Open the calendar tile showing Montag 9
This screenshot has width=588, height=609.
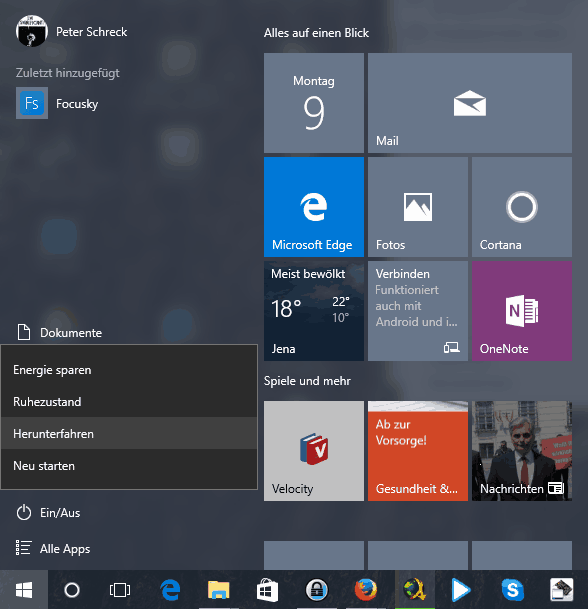click(314, 103)
